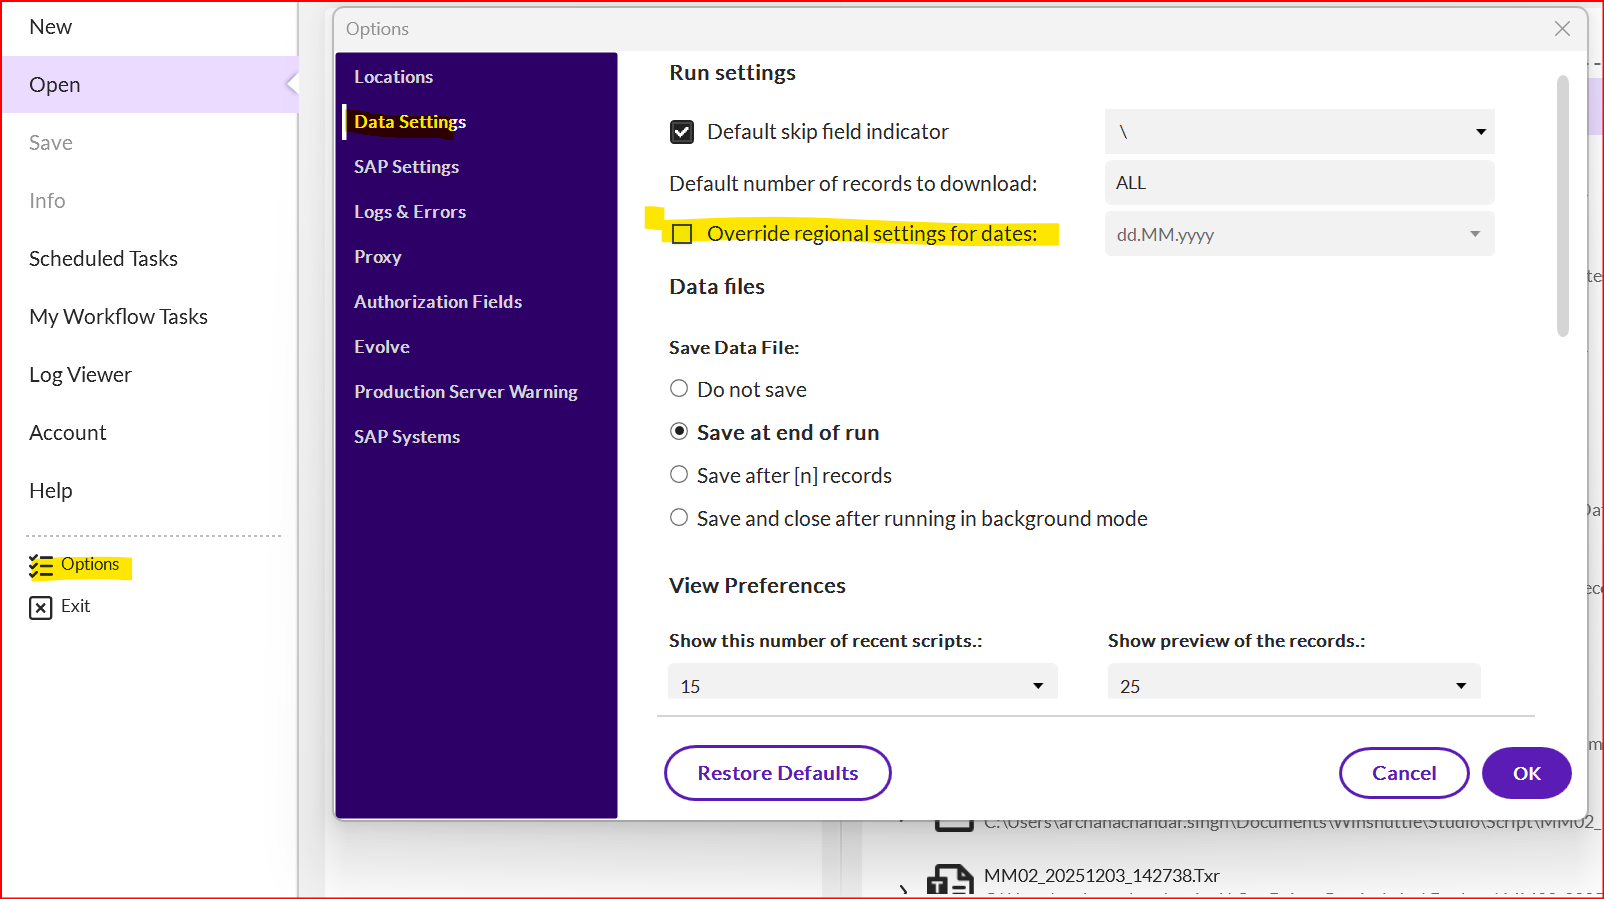Click the MM02_20251203_142738.Txr file icon
Screen dimensions: 1604x899
click(950, 880)
